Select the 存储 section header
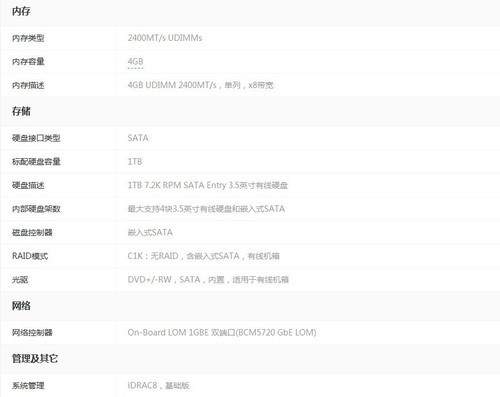500x397 pixels. click(x=21, y=111)
